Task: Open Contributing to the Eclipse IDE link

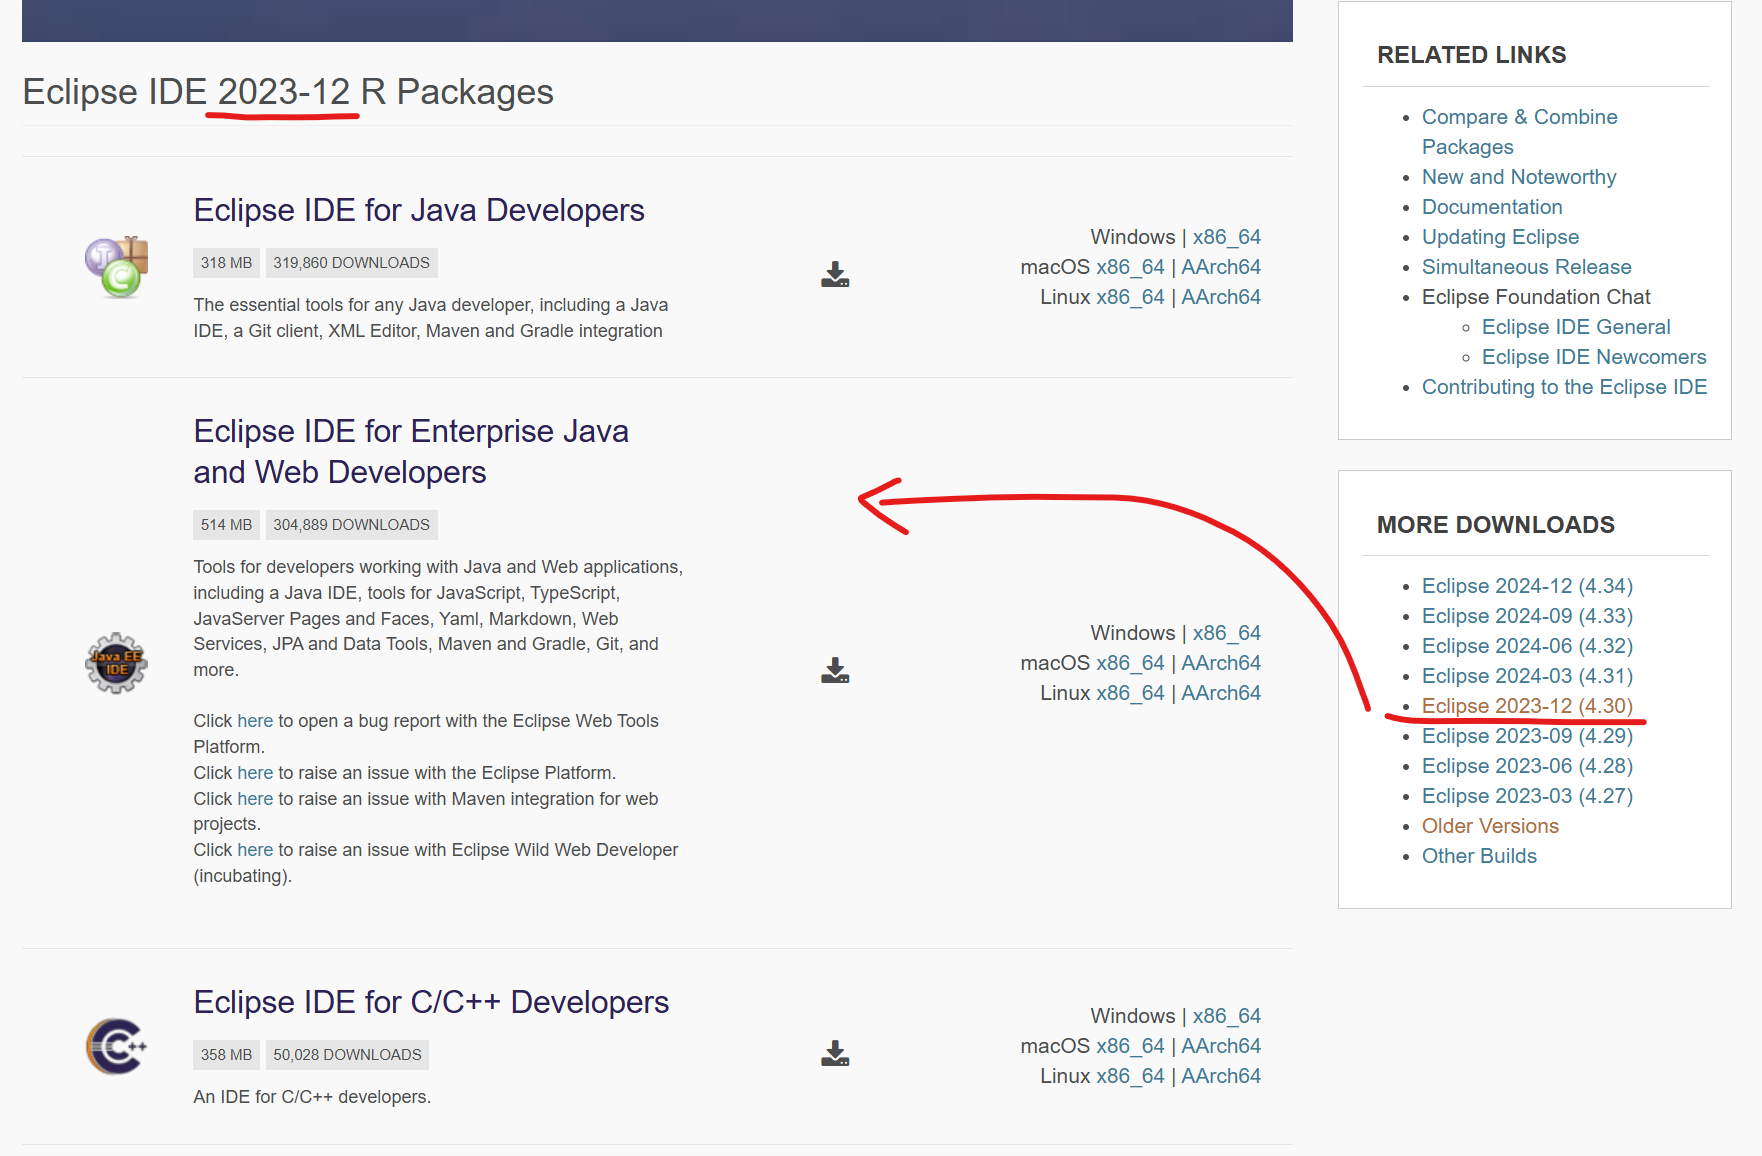Action: [x=1564, y=387]
